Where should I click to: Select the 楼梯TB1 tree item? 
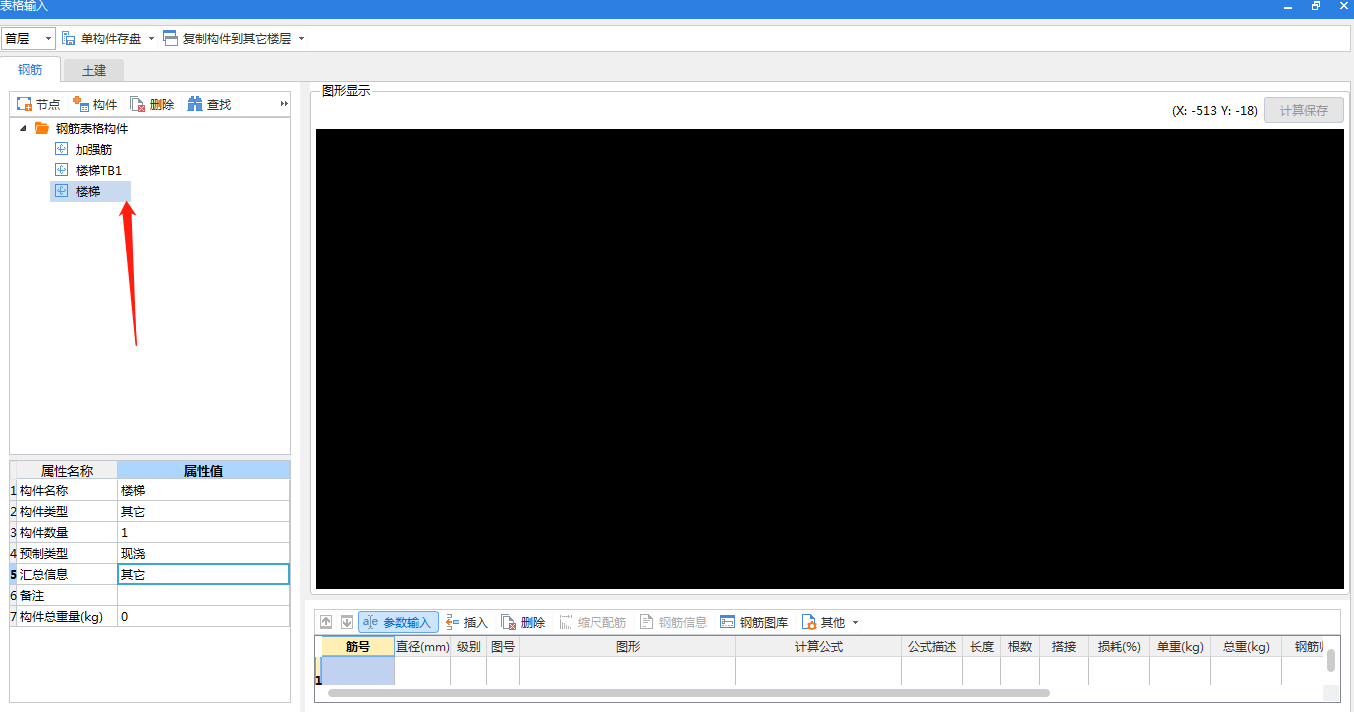pyautogui.click(x=99, y=170)
